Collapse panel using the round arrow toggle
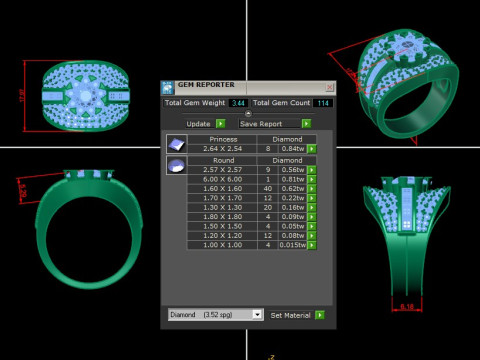Screen dimensions: 480x360 pos(248,114)
